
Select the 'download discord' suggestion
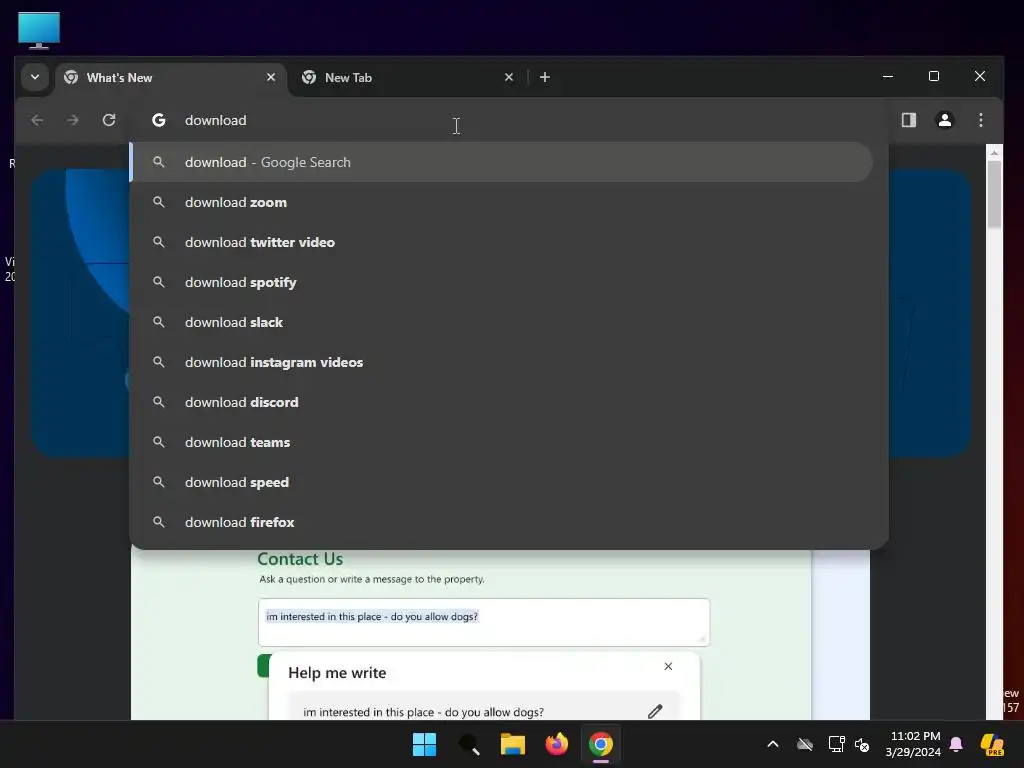click(501, 402)
